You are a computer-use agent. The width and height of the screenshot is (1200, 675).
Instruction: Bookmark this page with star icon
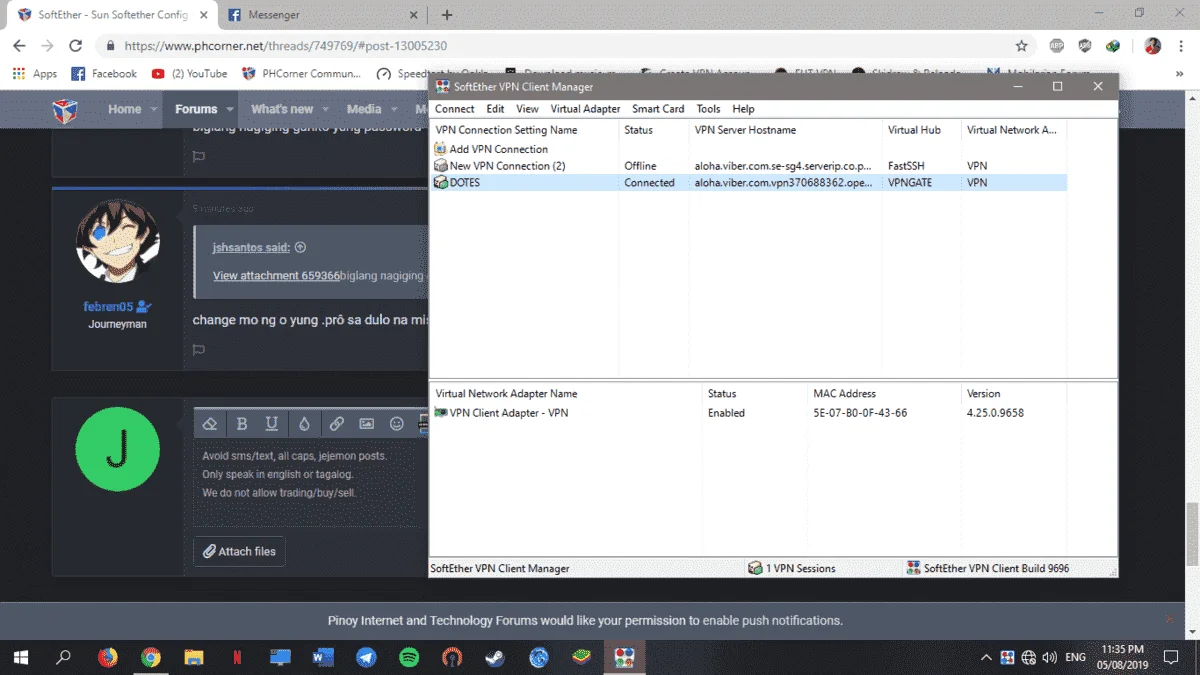click(x=1021, y=46)
